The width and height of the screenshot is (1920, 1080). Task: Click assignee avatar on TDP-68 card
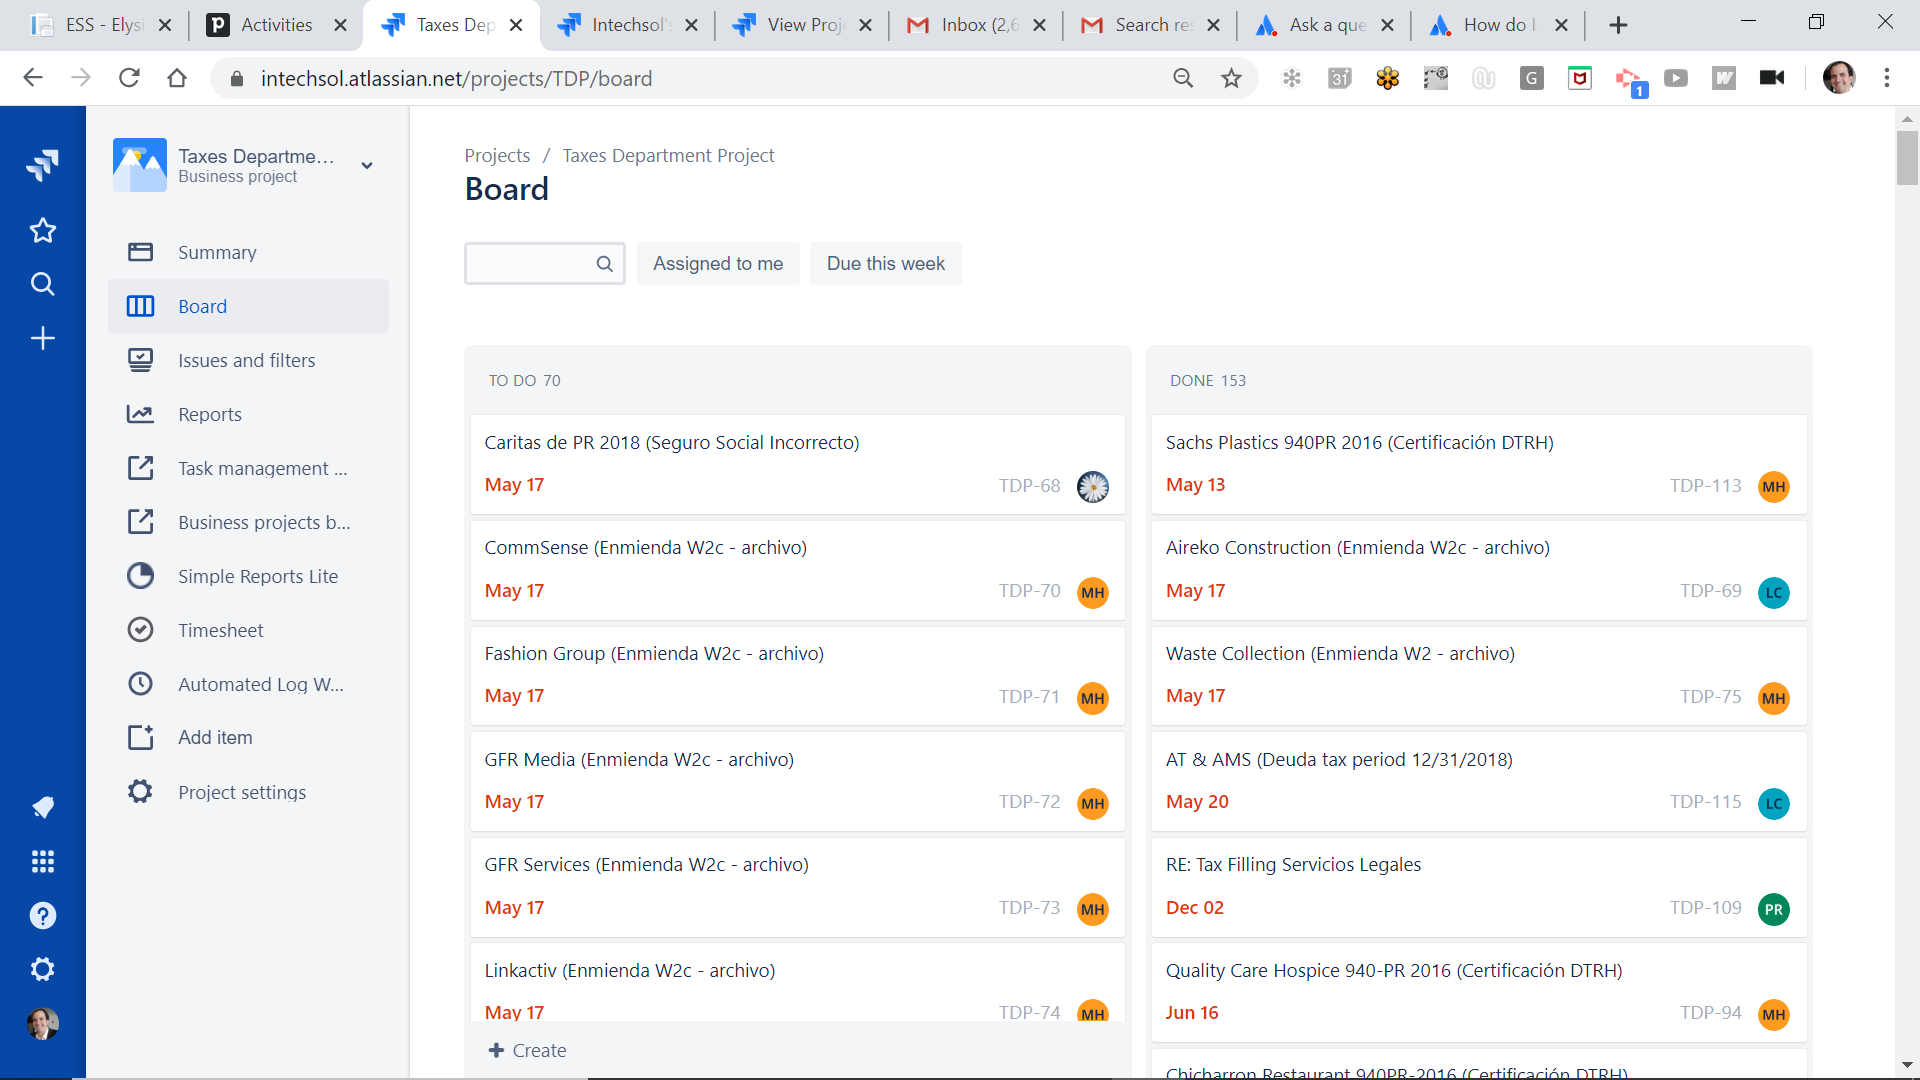[x=1093, y=486]
